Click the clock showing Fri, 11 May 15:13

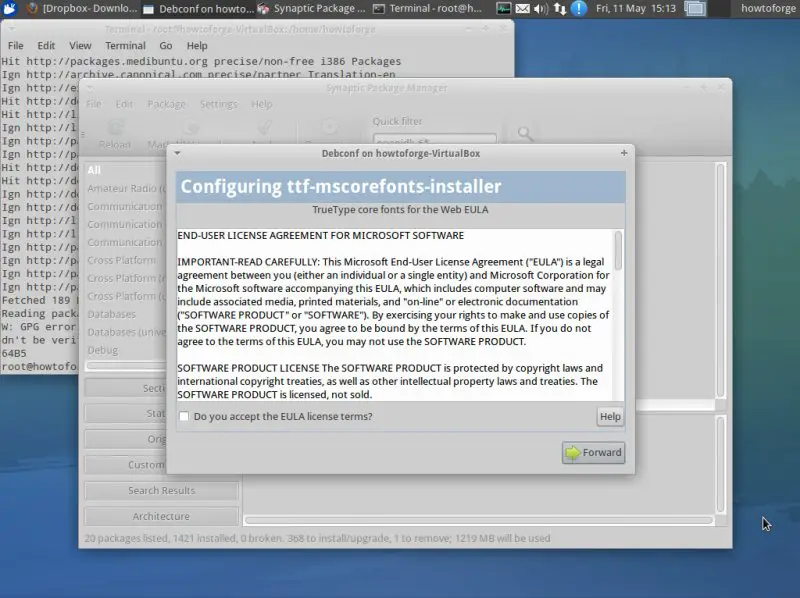[x=636, y=8]
